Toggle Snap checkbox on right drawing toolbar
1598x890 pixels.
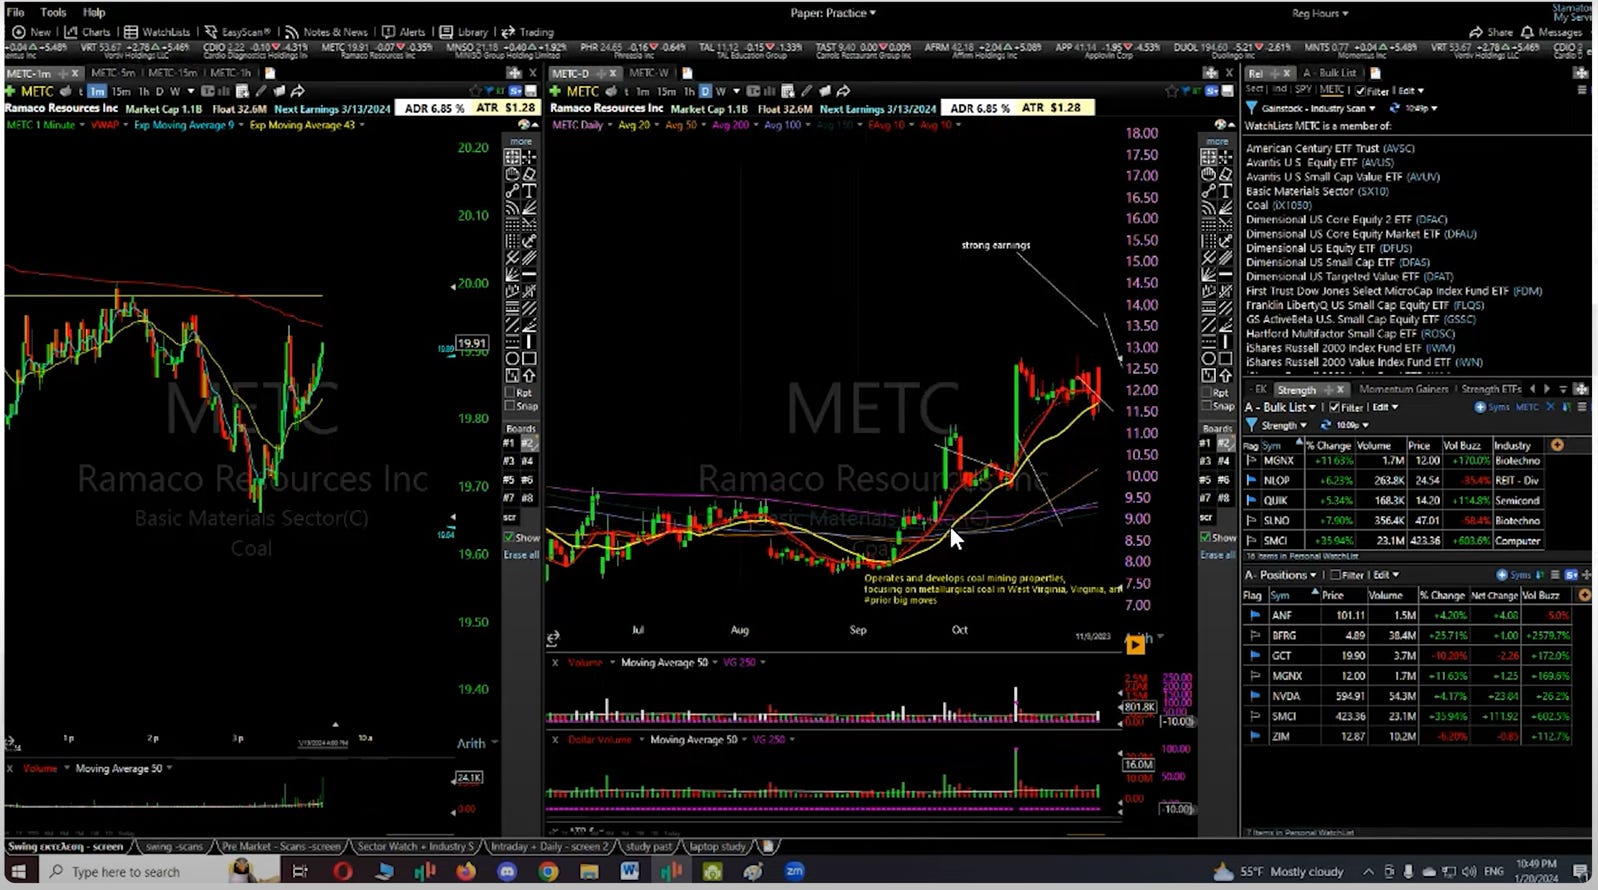1208,406
